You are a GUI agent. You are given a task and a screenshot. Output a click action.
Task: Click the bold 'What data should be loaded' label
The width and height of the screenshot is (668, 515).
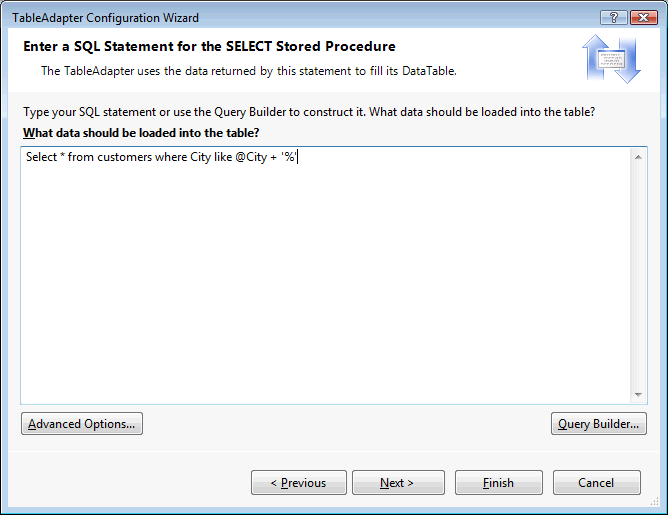[141, 133]
